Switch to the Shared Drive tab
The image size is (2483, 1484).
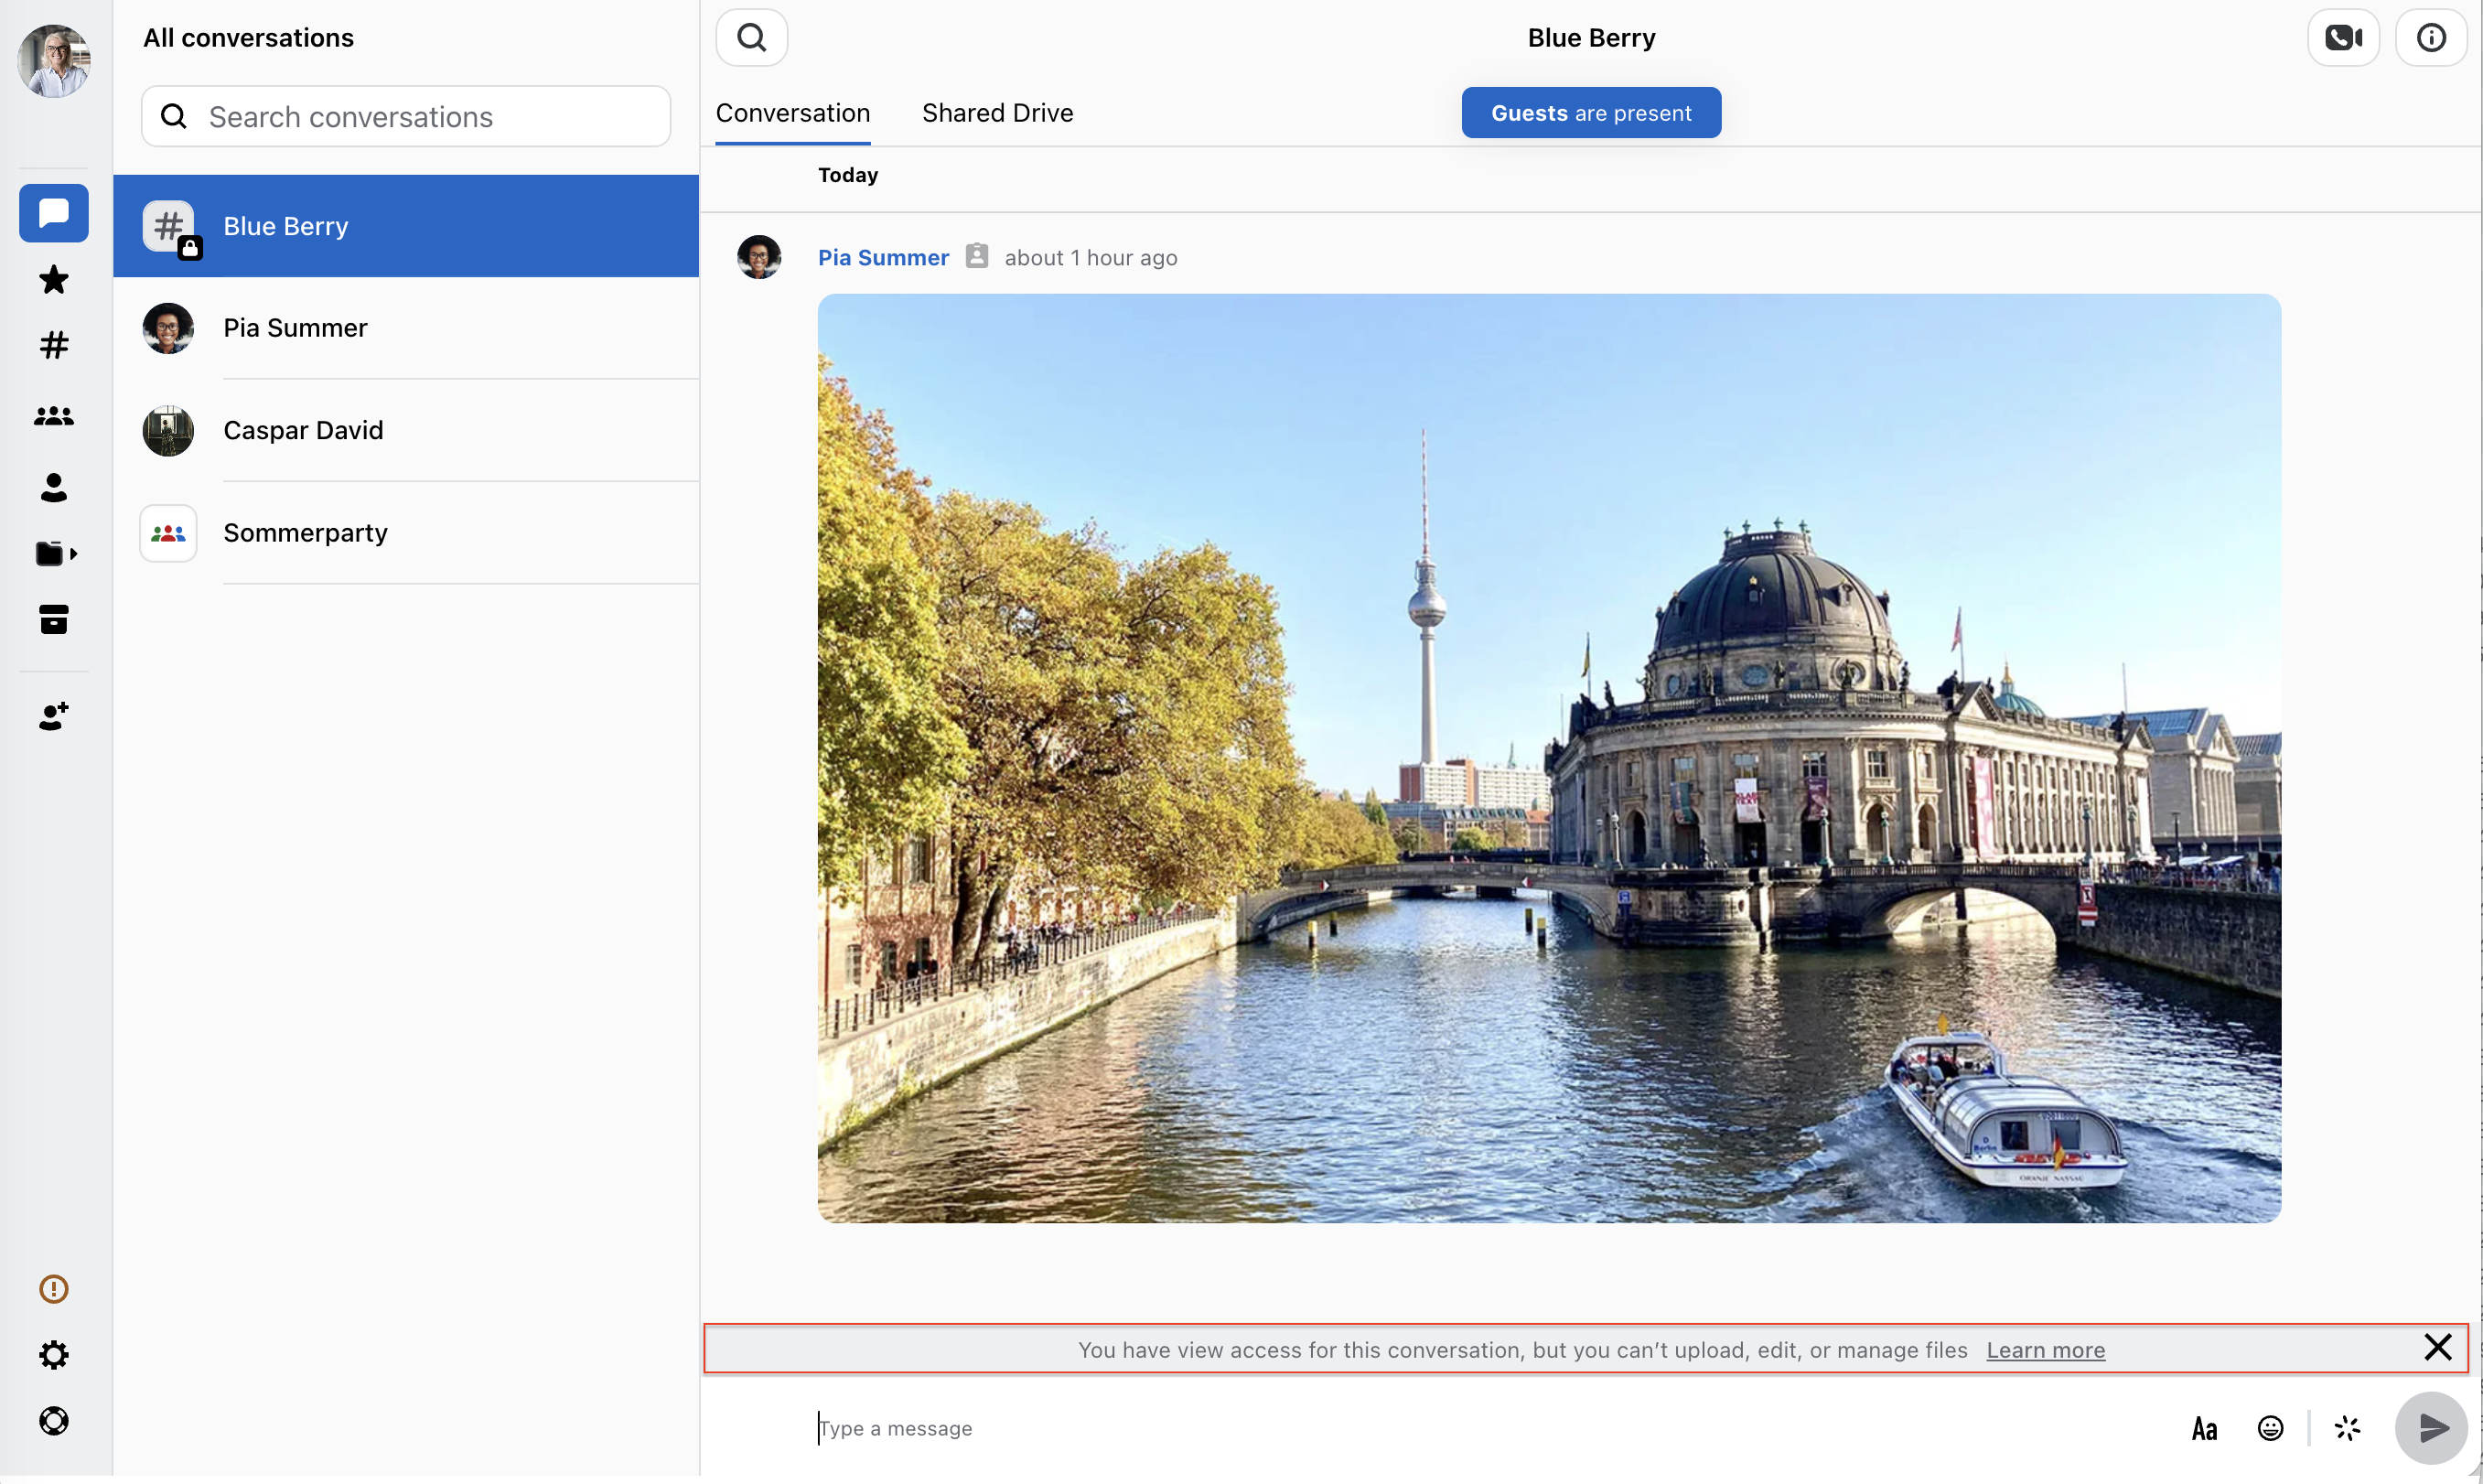(997, 113)
